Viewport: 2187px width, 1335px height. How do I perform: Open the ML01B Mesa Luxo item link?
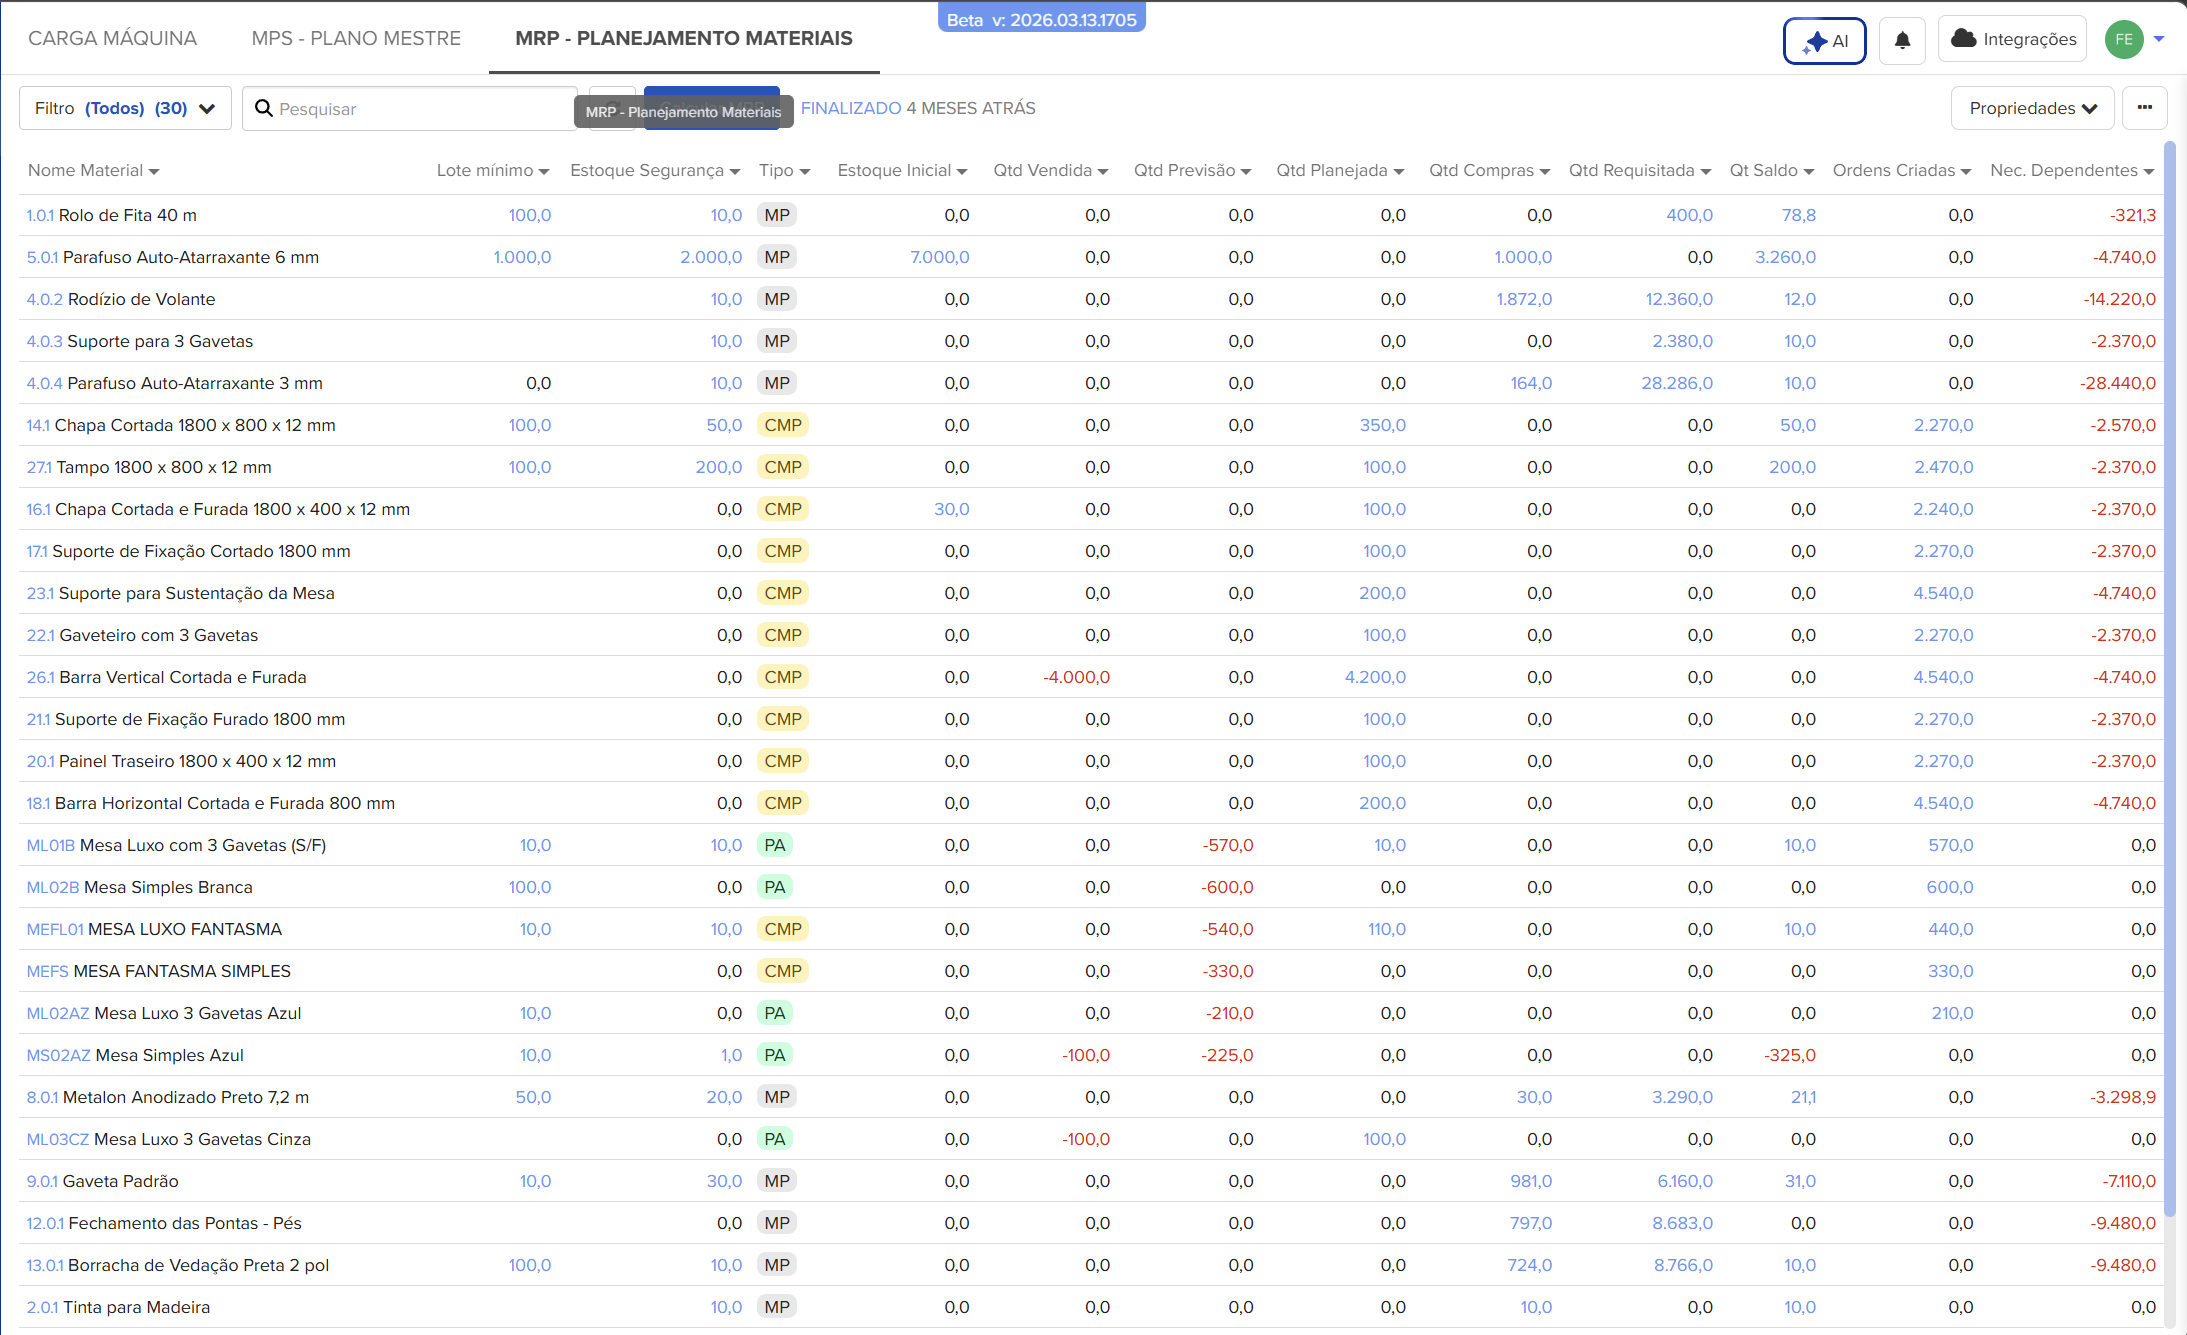50,845
